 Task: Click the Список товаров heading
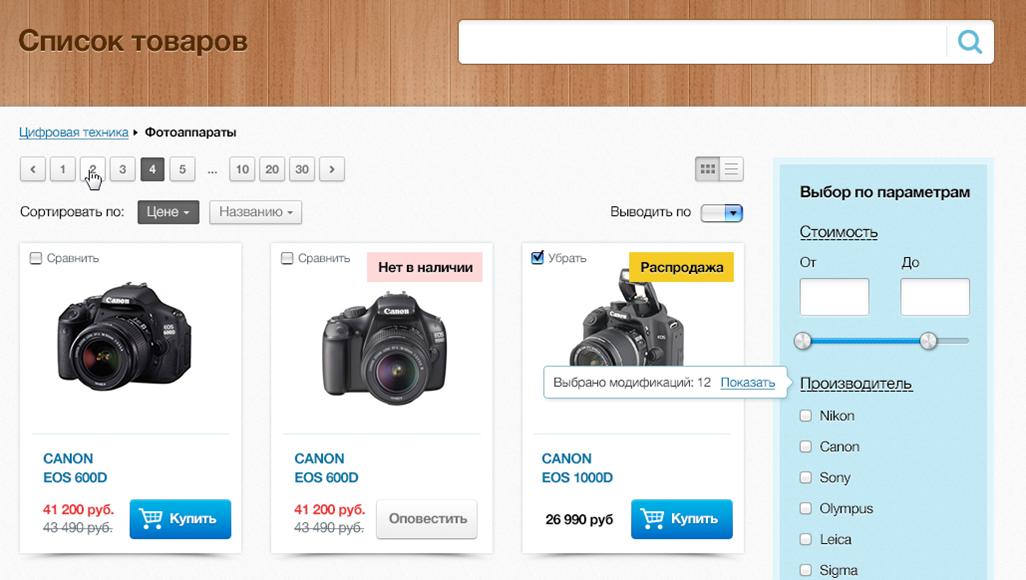[133, 41]
